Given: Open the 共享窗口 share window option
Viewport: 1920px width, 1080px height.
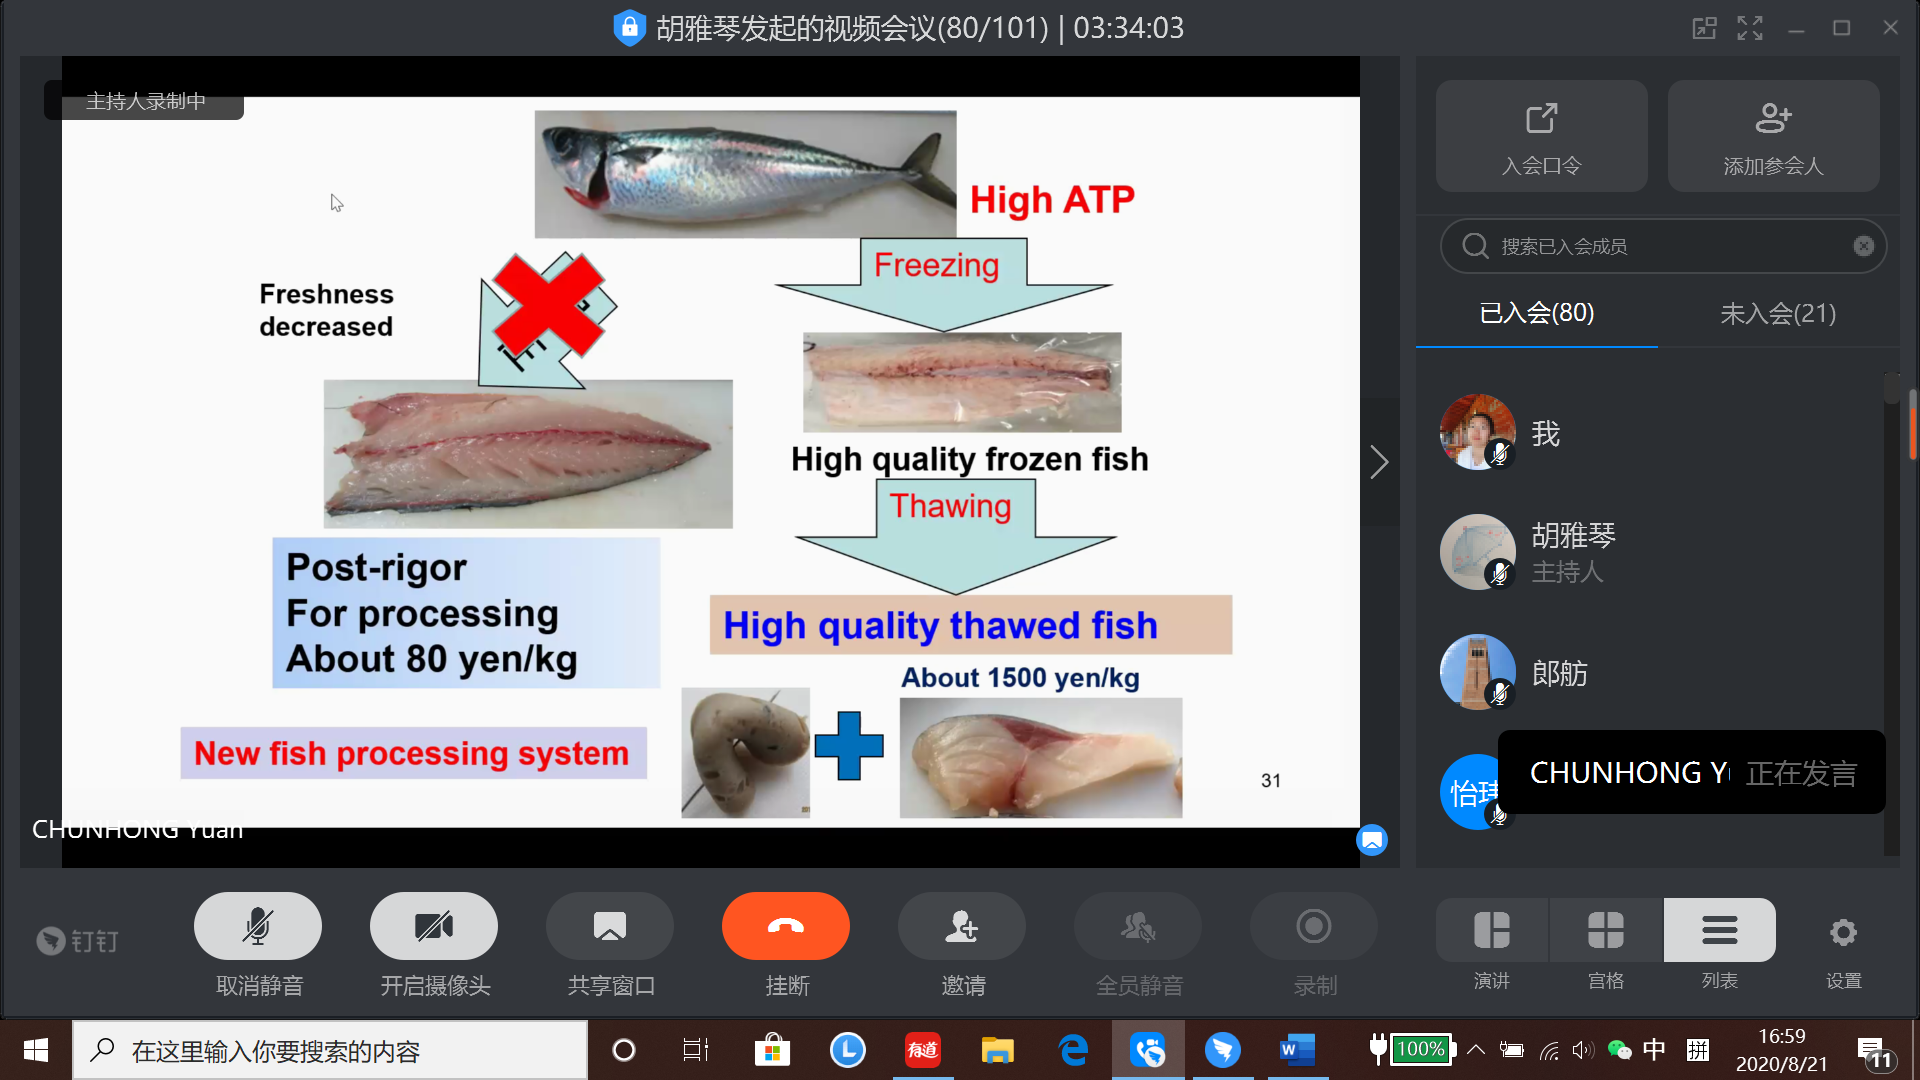Looking at the screenshot, I should point(609,927).
